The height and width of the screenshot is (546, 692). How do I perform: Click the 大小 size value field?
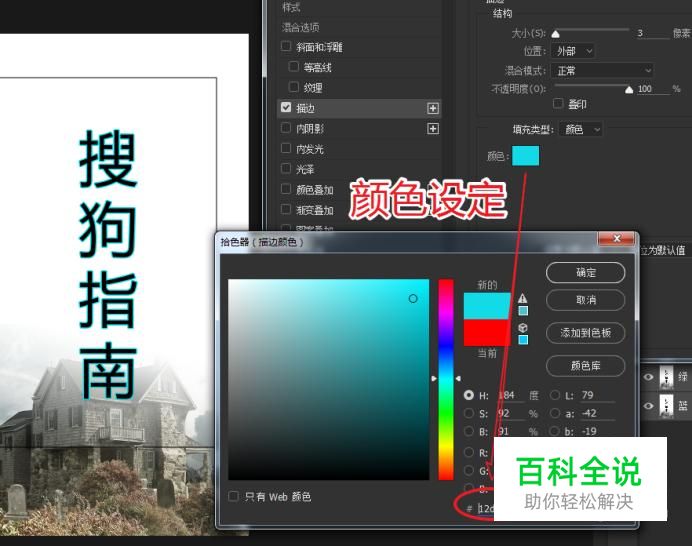653,33
